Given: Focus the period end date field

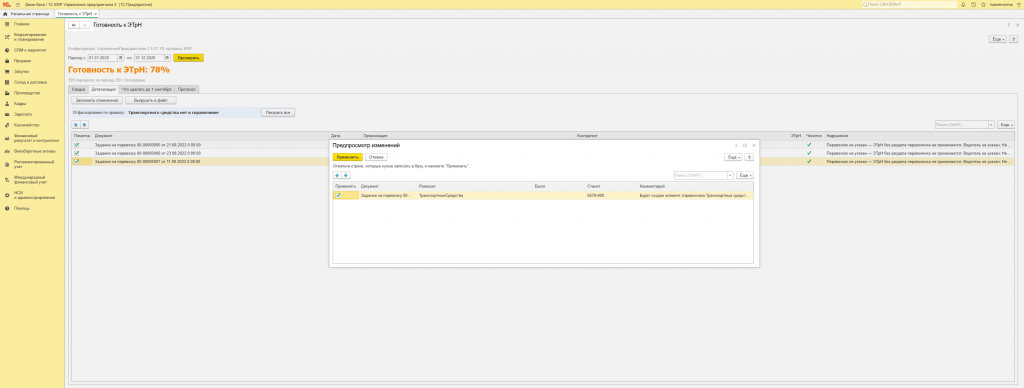Looking at the screenshot, I should [x=150, y=57].
